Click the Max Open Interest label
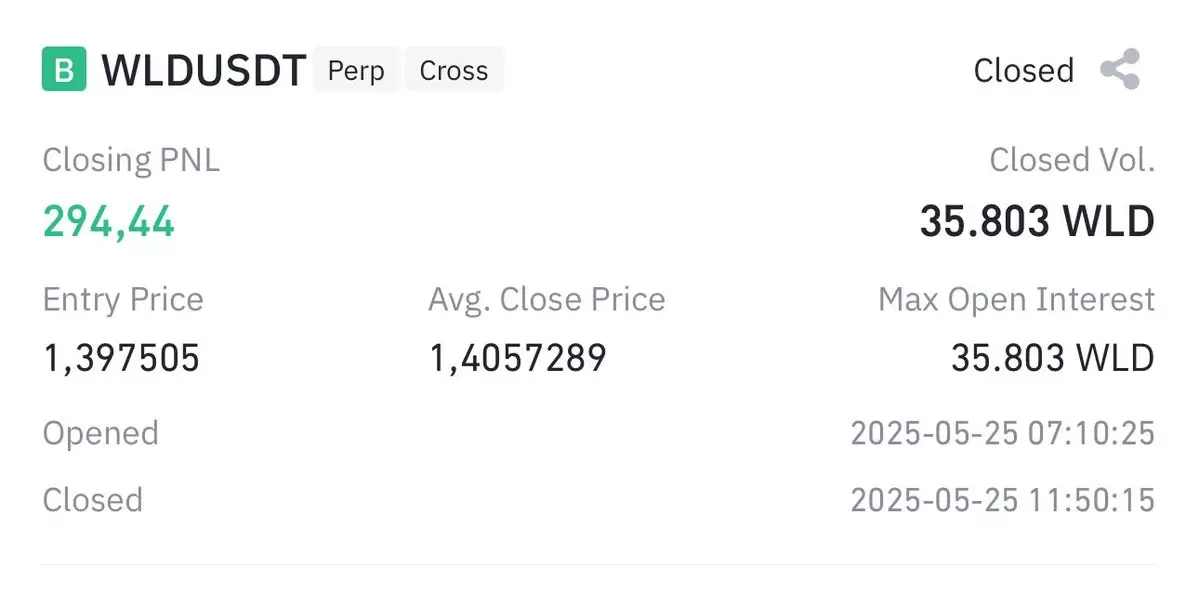Screen dimensions: 1199x607 (1016, 299)
